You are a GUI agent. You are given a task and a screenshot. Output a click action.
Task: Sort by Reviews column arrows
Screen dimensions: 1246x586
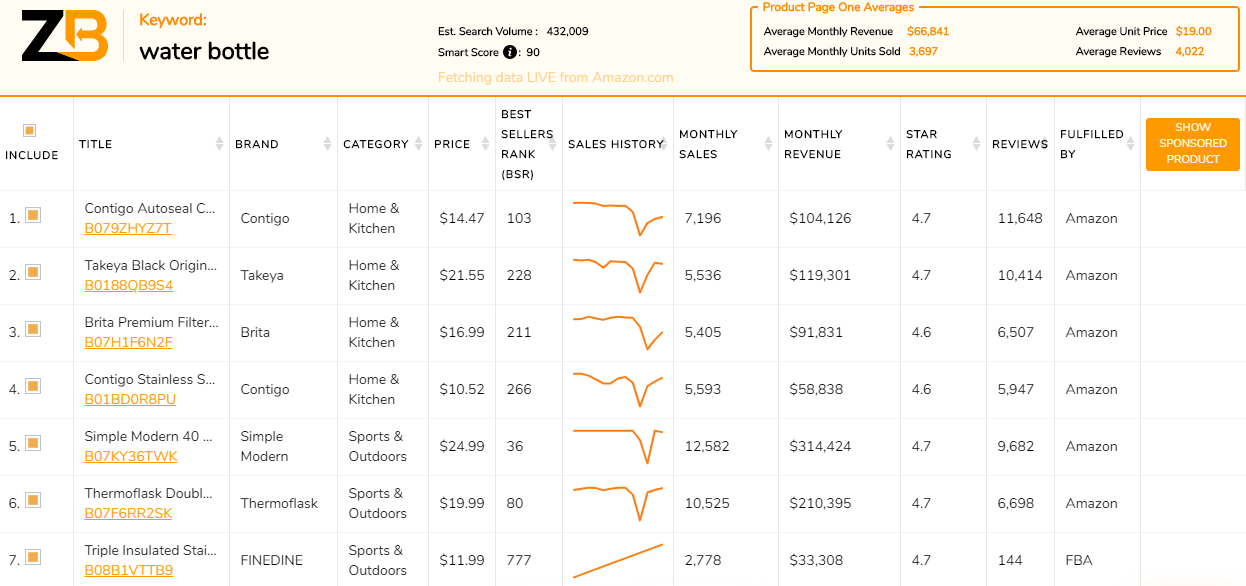tap(1046, 144)
